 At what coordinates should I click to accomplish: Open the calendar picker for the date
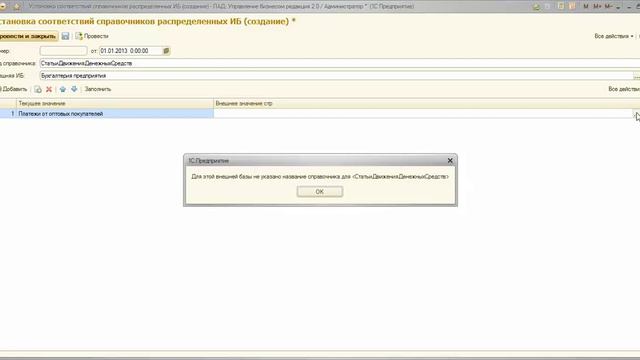point(166,51)
